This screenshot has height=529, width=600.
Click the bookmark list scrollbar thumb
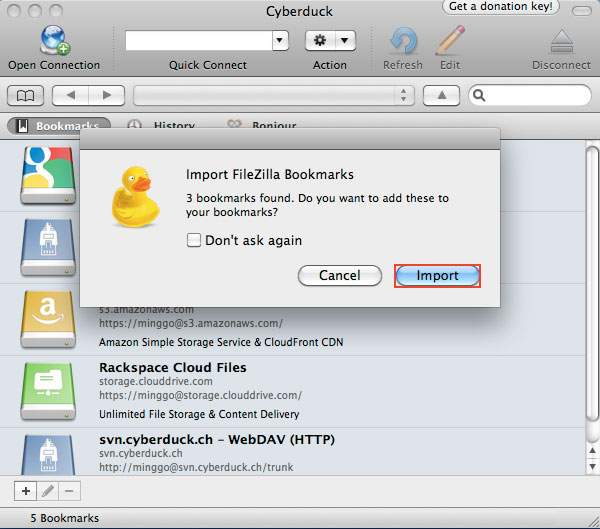592,284
